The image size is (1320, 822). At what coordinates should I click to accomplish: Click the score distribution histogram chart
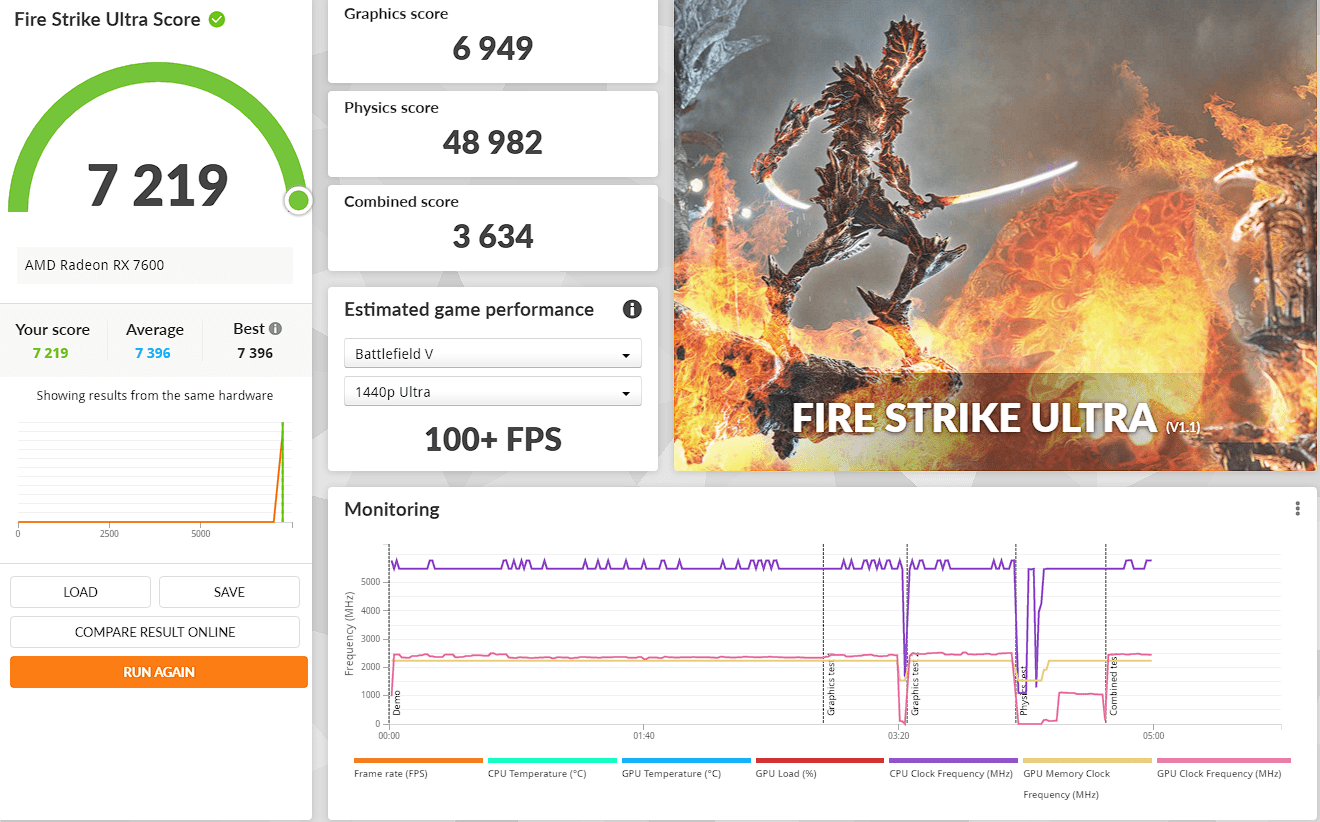[155, 473]
